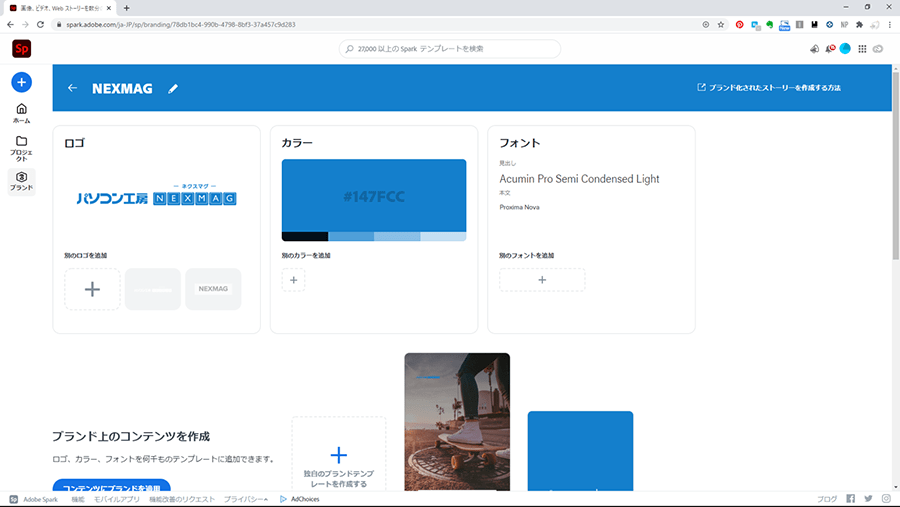Image resolution: width=900 pixels, height=507 pixels.
Task: Select the white logo variant thumbnail
Action: (x=153, y=289)
